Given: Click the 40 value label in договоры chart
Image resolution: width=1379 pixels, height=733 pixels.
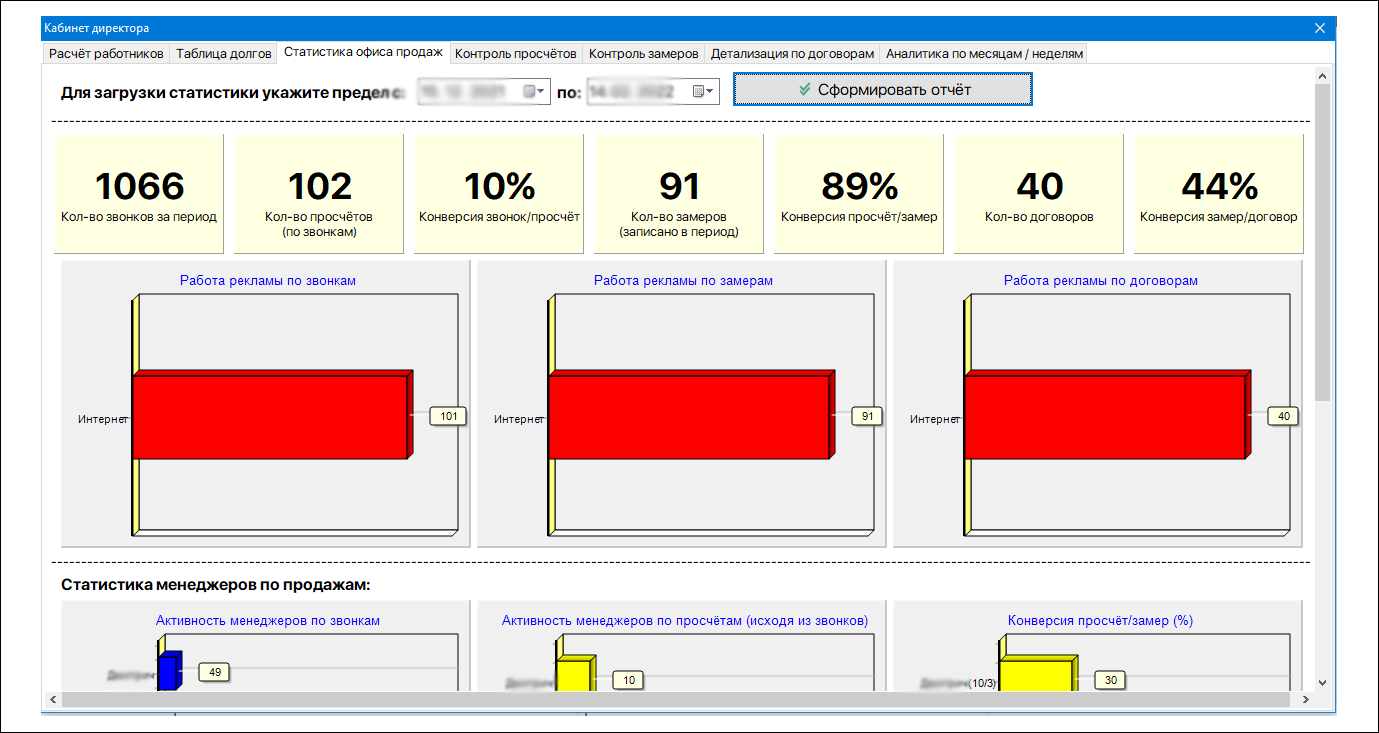Looking at the screenshot, I should pyautogui.click(x=1282, y=416).
